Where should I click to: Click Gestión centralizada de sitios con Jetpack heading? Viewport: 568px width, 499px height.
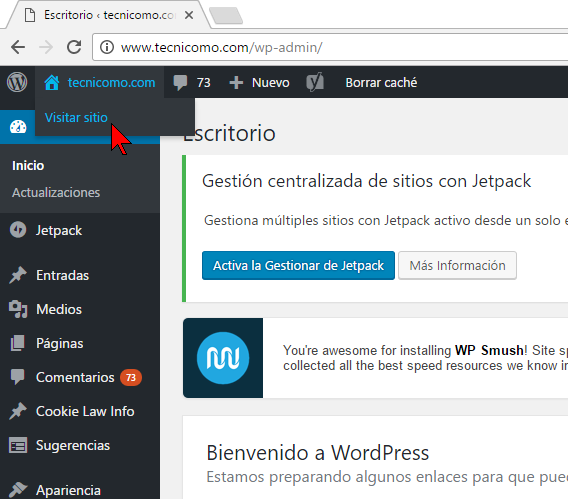[367, 181]
